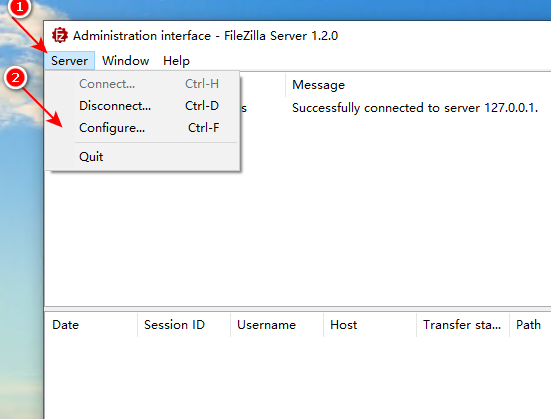
Task: Click the Administration interface window title text
Action: 205,36
